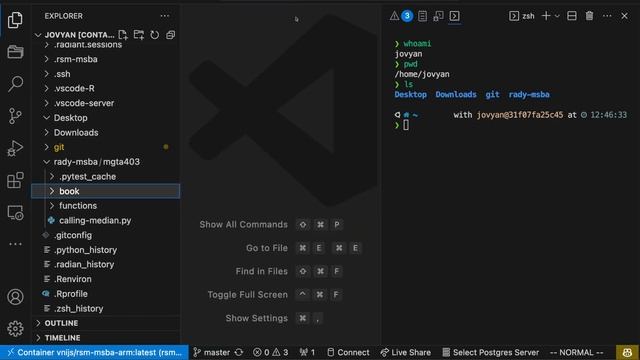Click the terminal input prompt cursor

click(406, 125)
